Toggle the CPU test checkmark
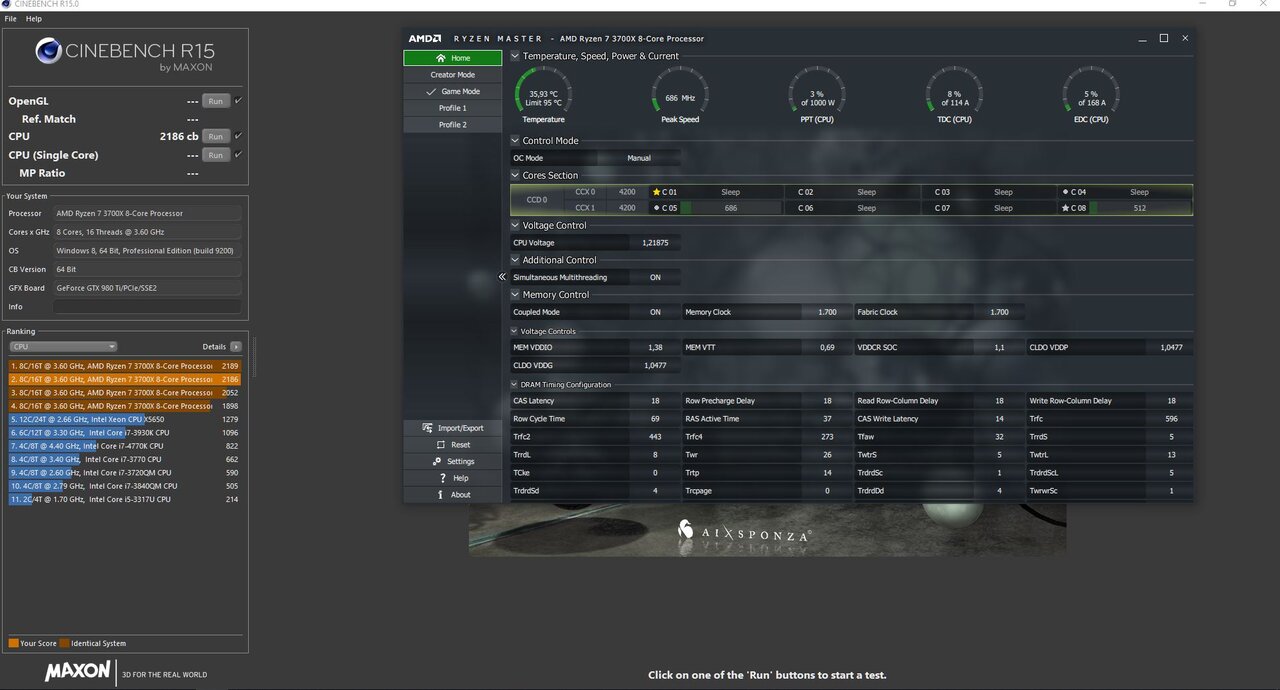This screenshot has height=690, width=1280. pyautogui.click(x=238, y=136)
